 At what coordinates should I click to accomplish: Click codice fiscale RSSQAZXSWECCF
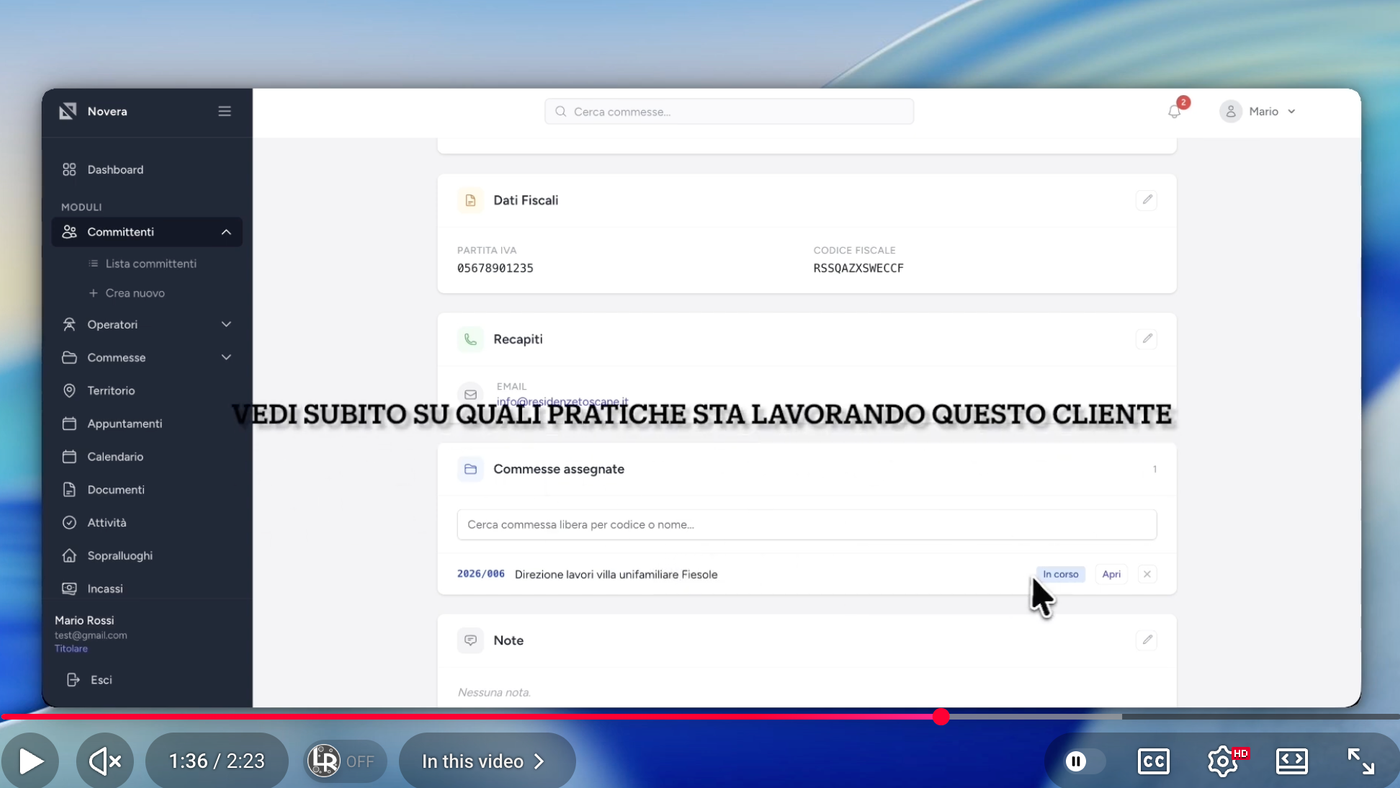click(859, 268)
